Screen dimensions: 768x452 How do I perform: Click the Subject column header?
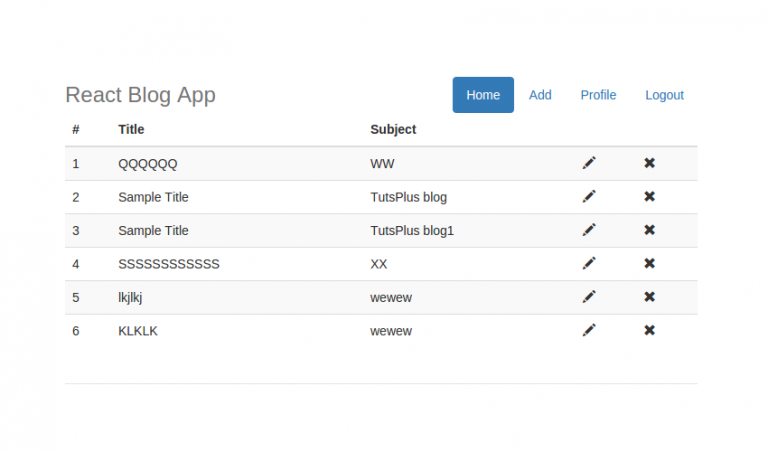coord(393,129)
